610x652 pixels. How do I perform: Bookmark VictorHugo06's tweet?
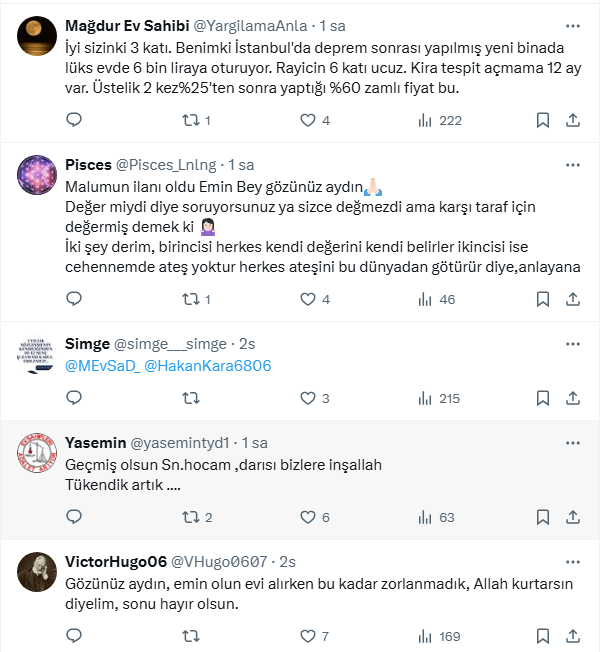click(x=543, y=636)
